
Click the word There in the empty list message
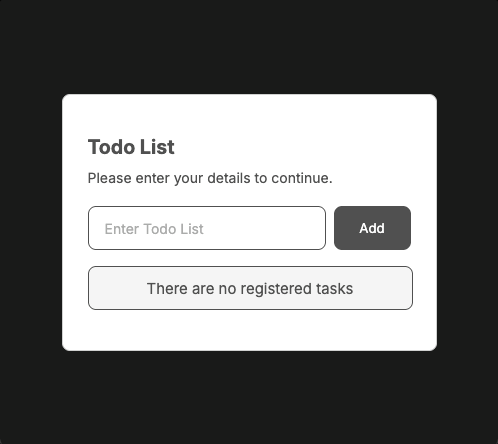pos(167,289)
